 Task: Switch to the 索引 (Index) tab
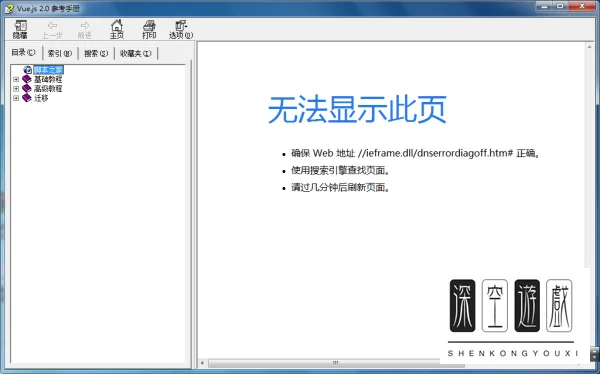(x=60, y=53)
